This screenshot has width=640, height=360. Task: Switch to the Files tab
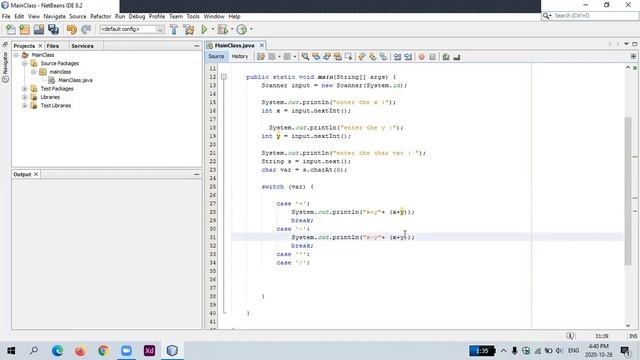click(53, 46)
